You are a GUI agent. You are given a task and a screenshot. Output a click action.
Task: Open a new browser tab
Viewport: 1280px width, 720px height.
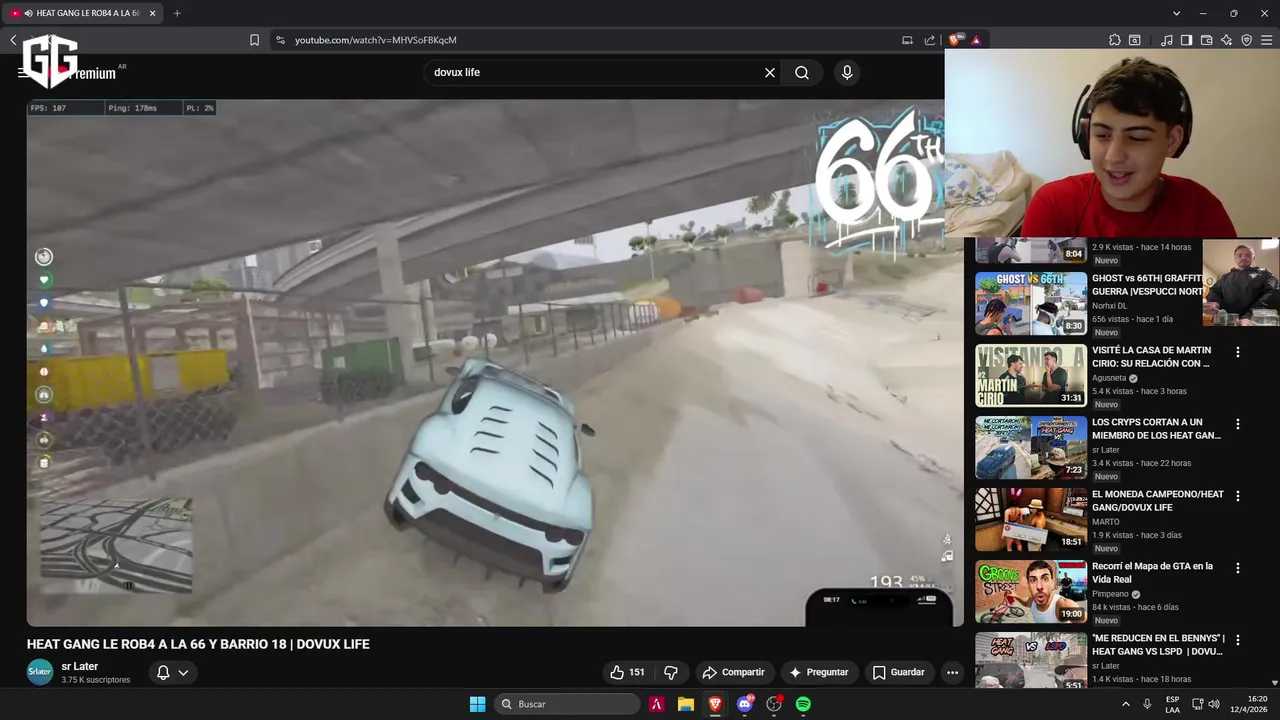tap(177, 13)
